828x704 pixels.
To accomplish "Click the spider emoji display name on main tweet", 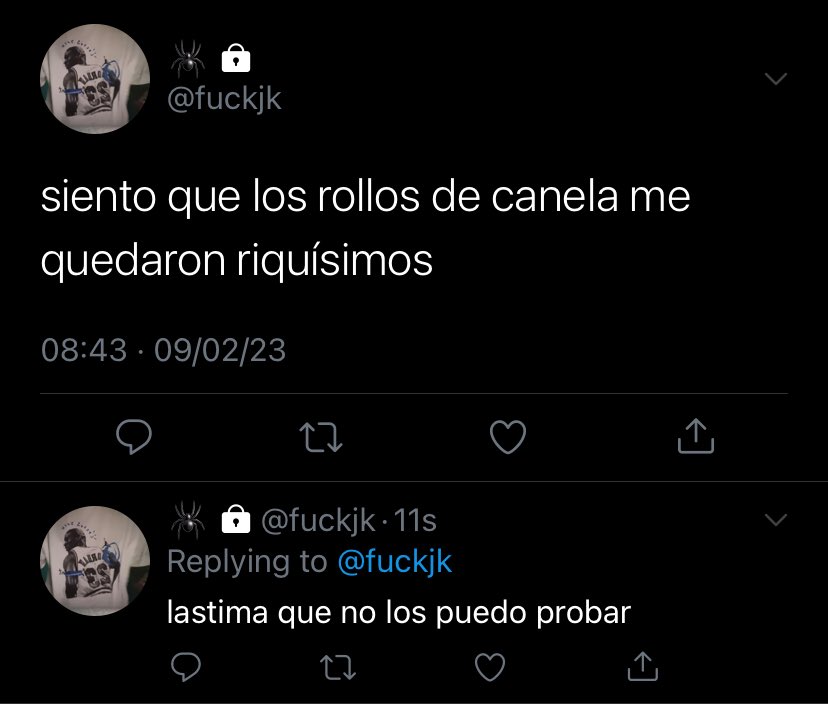I will click(x=187, y=59).
